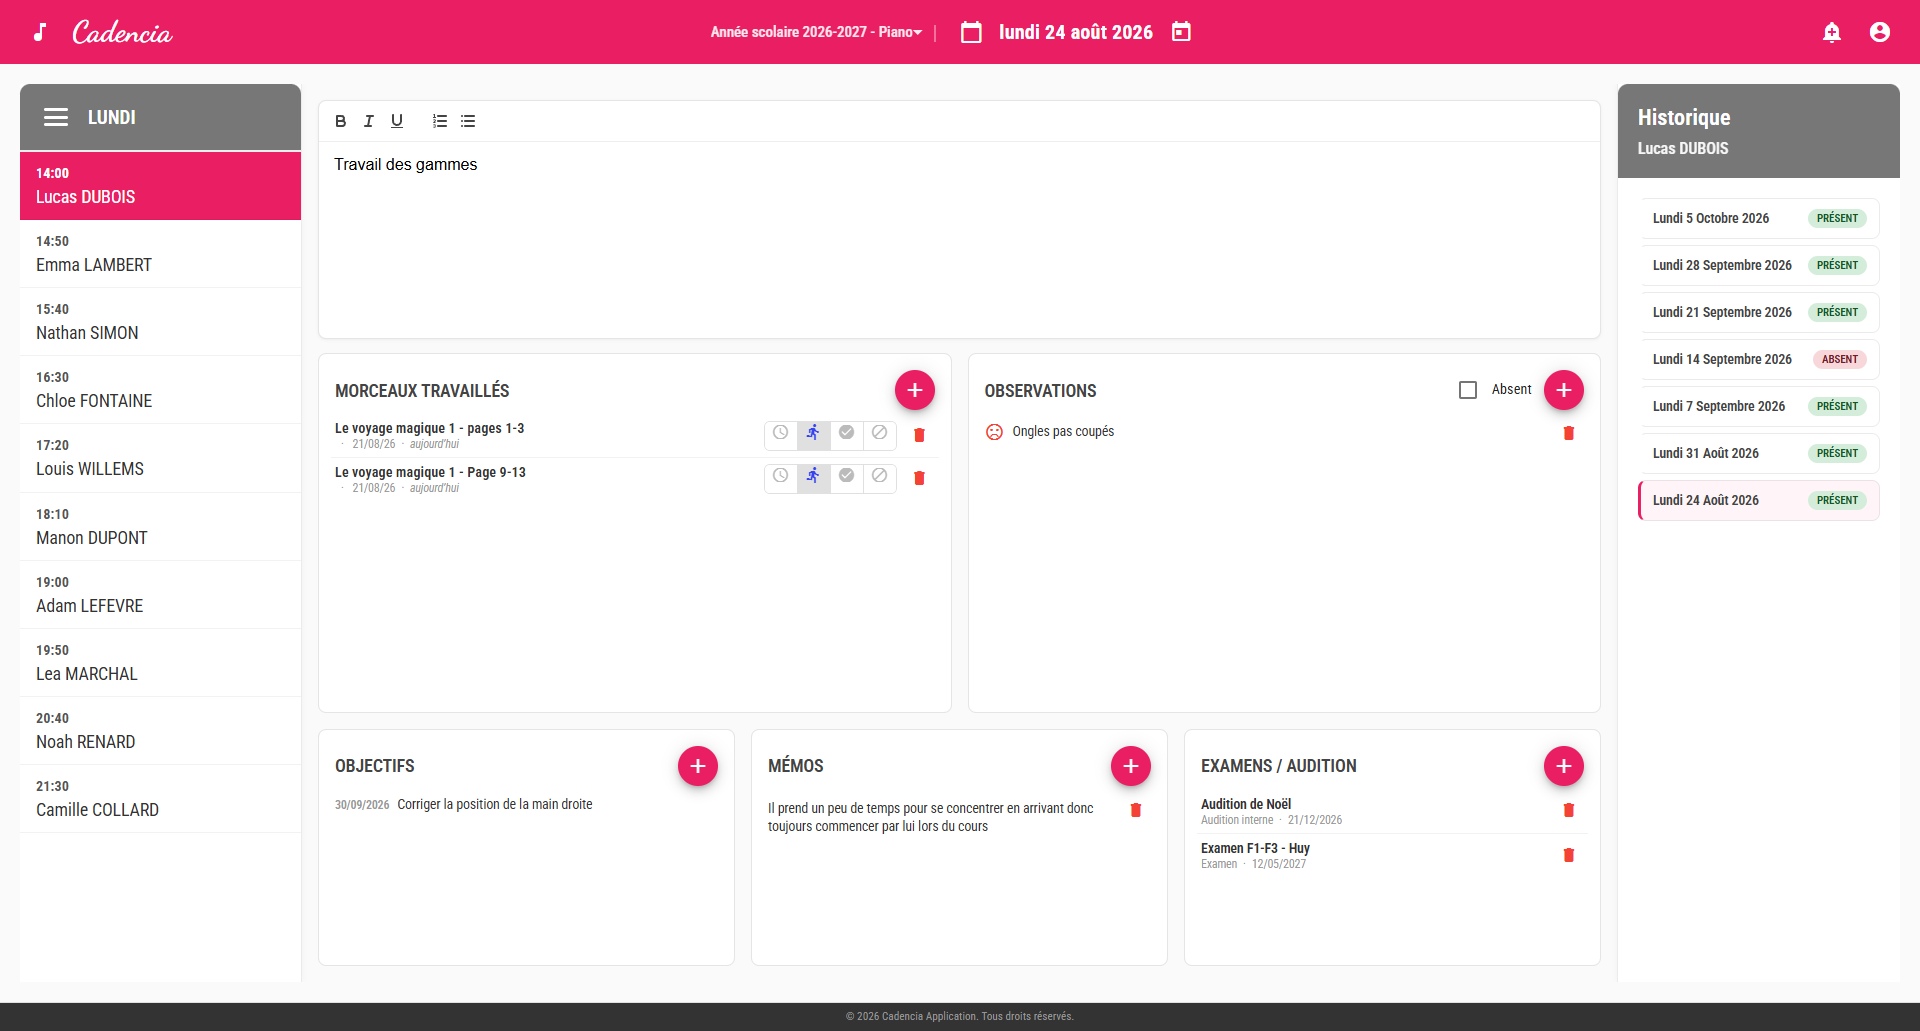Add a new mémo

[1131, 766]
